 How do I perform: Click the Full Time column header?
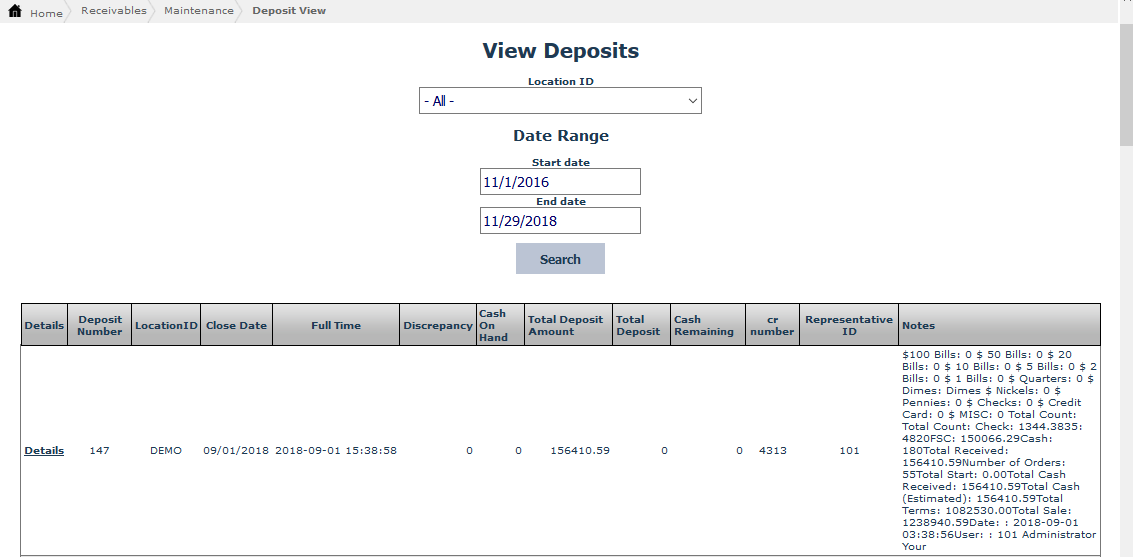point(336,325)
